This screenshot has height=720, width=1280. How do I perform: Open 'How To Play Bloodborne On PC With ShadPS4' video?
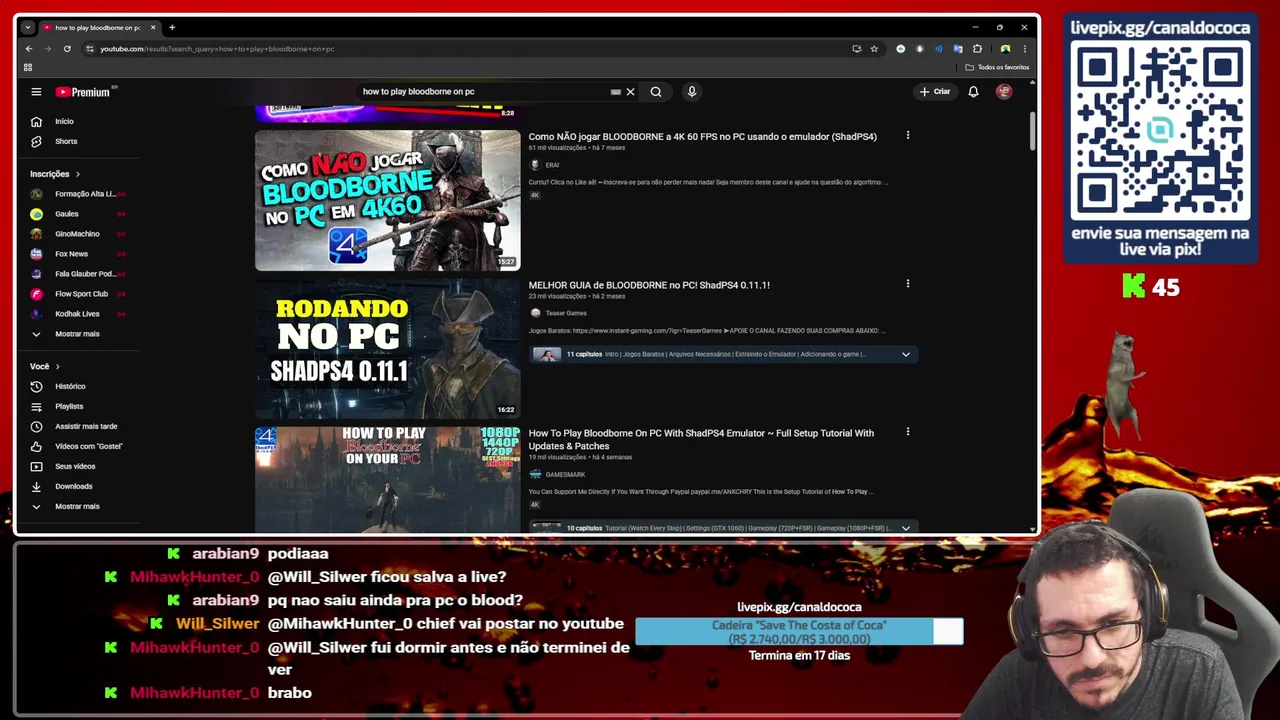(701, 439)
